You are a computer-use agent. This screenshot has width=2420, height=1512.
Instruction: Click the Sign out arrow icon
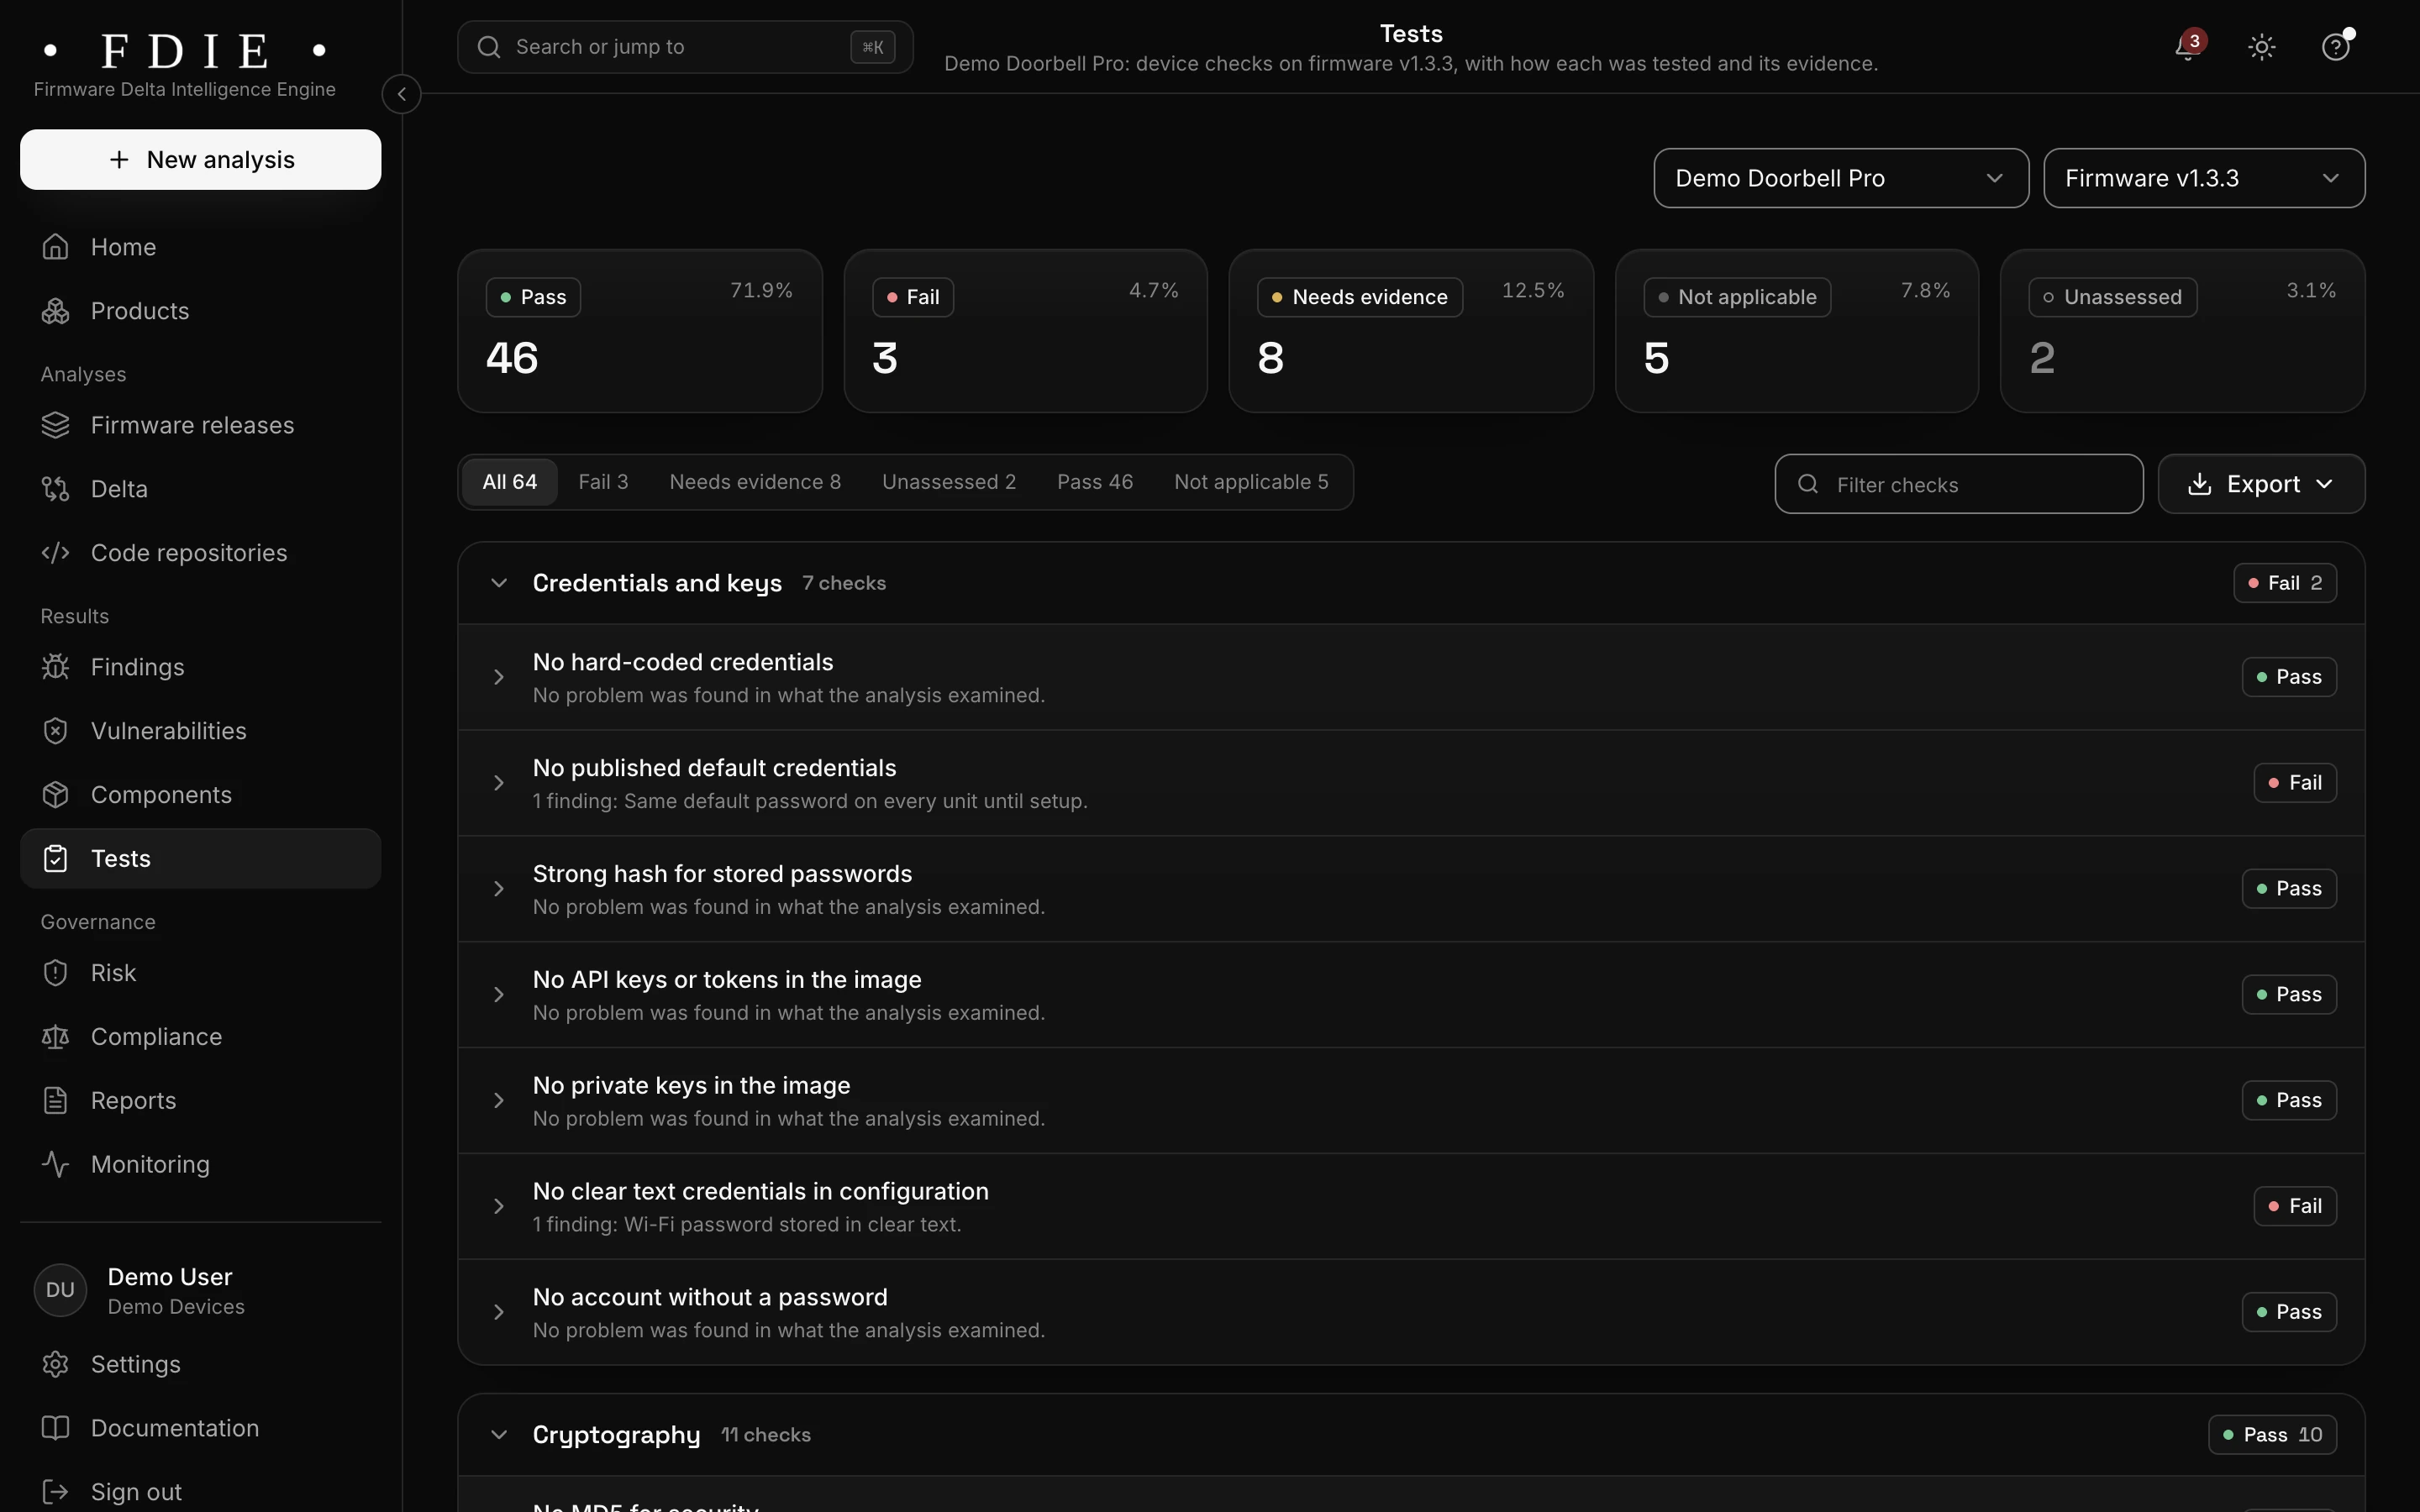55,1492
